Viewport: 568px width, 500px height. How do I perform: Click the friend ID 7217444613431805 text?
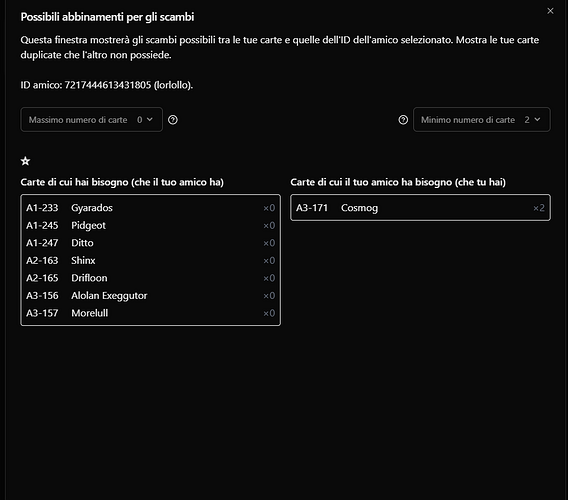[x=108, y=85]
